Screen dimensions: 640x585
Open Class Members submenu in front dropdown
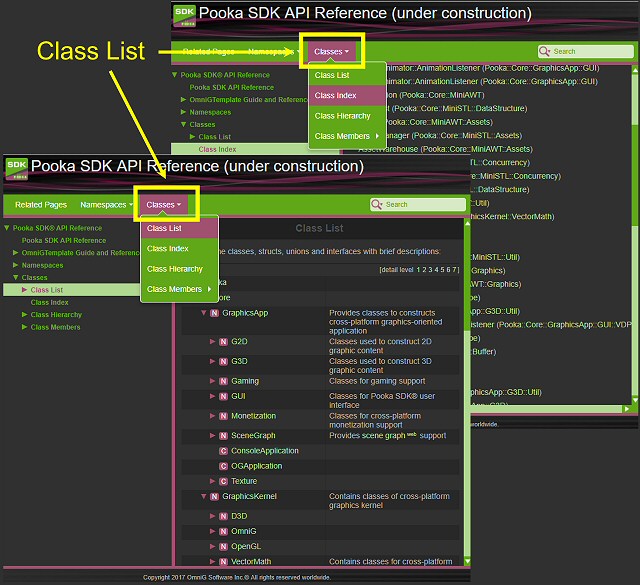179,289
